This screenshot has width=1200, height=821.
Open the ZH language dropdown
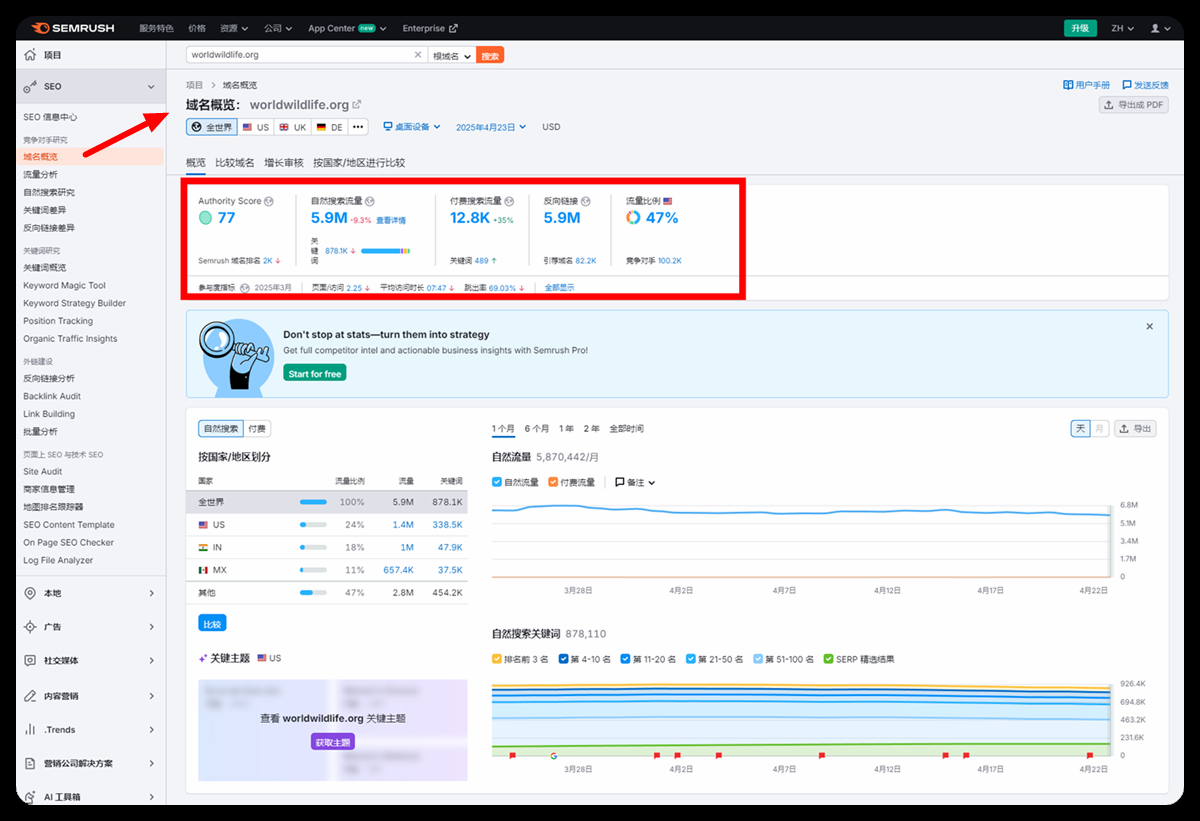1122,28
